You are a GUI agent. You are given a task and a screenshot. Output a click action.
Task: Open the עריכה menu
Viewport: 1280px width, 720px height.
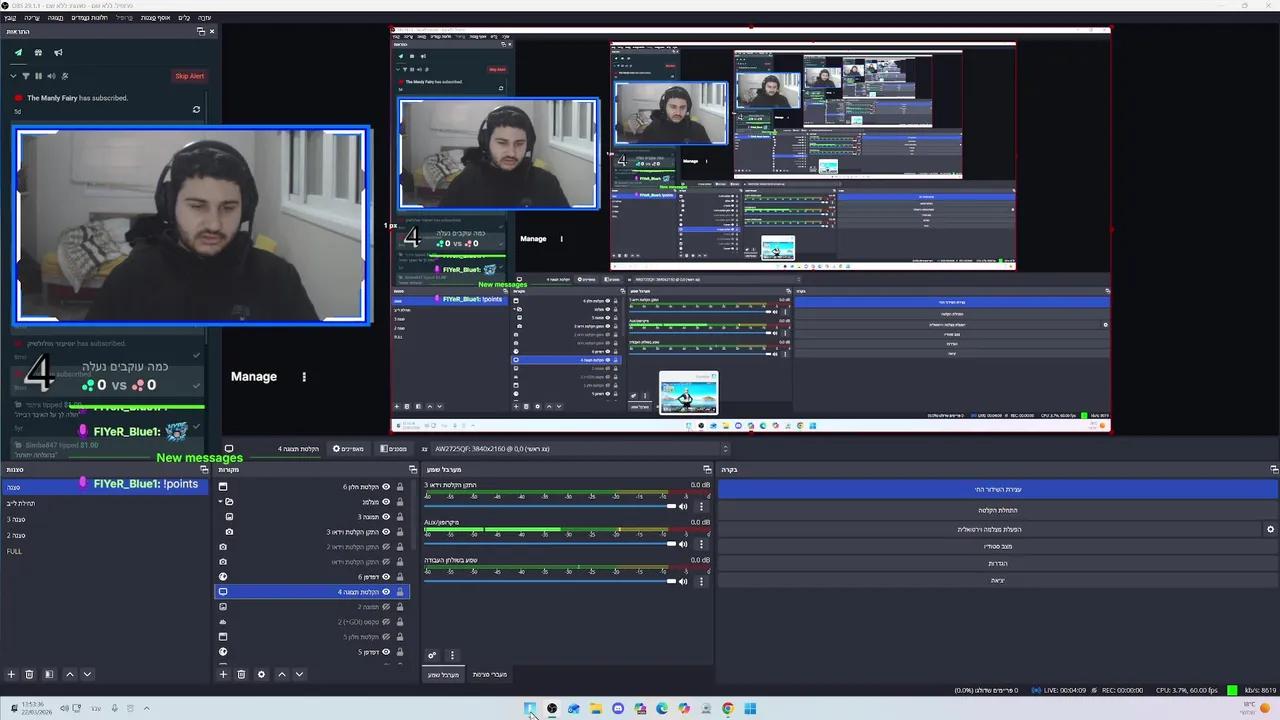(x=32, y=18)
